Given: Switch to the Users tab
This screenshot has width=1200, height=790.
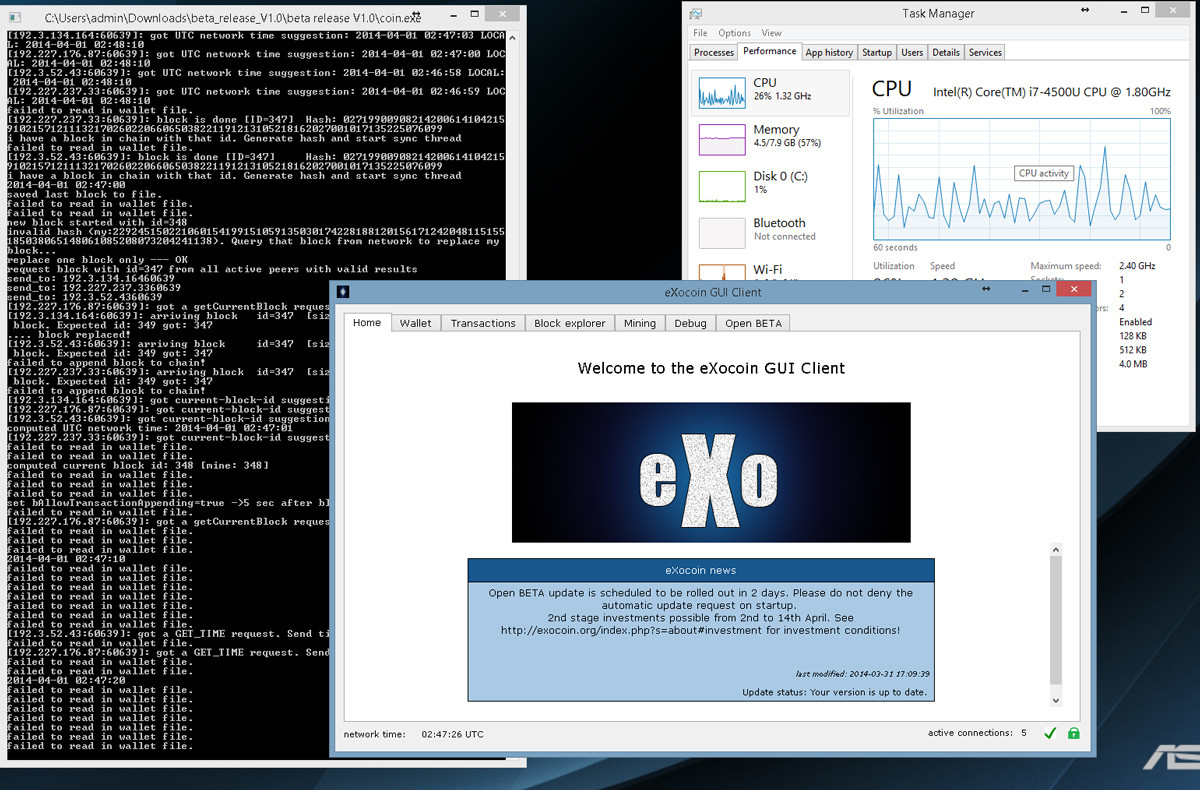Looking at the screenshot, I should 912,53.
